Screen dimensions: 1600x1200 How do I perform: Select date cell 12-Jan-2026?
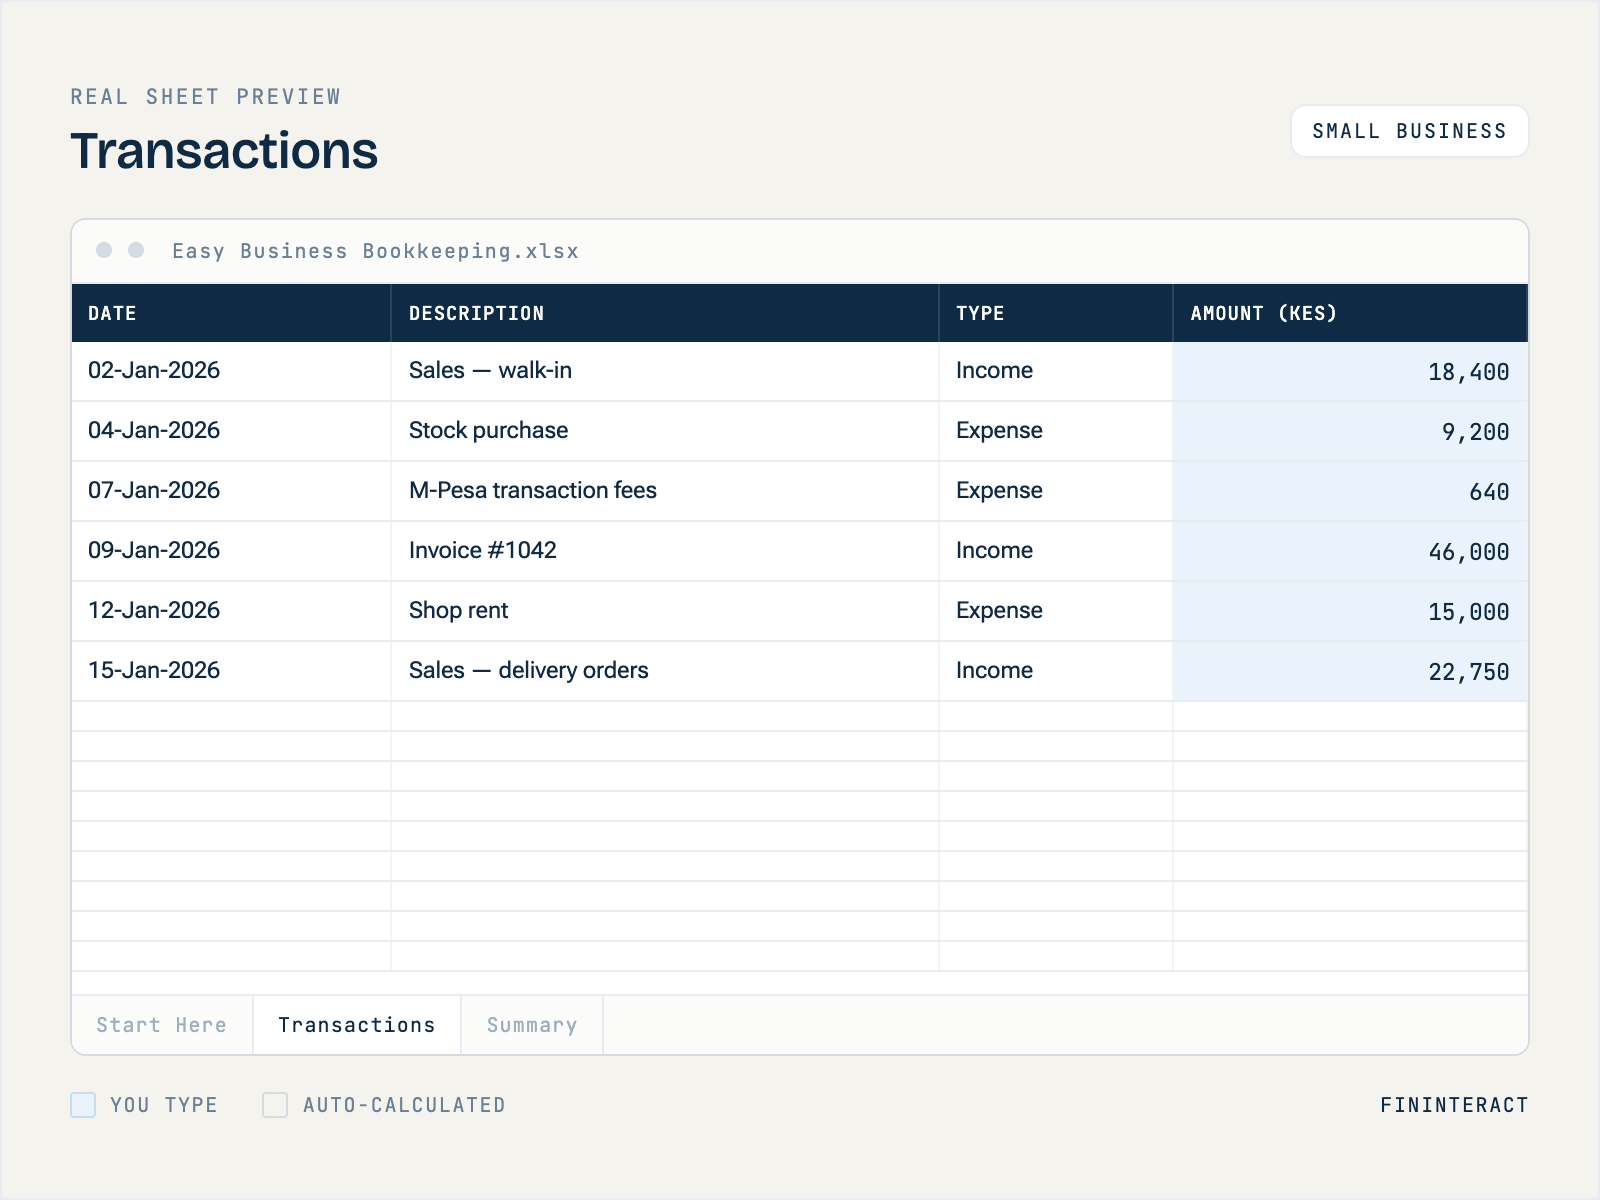(231, 611)
